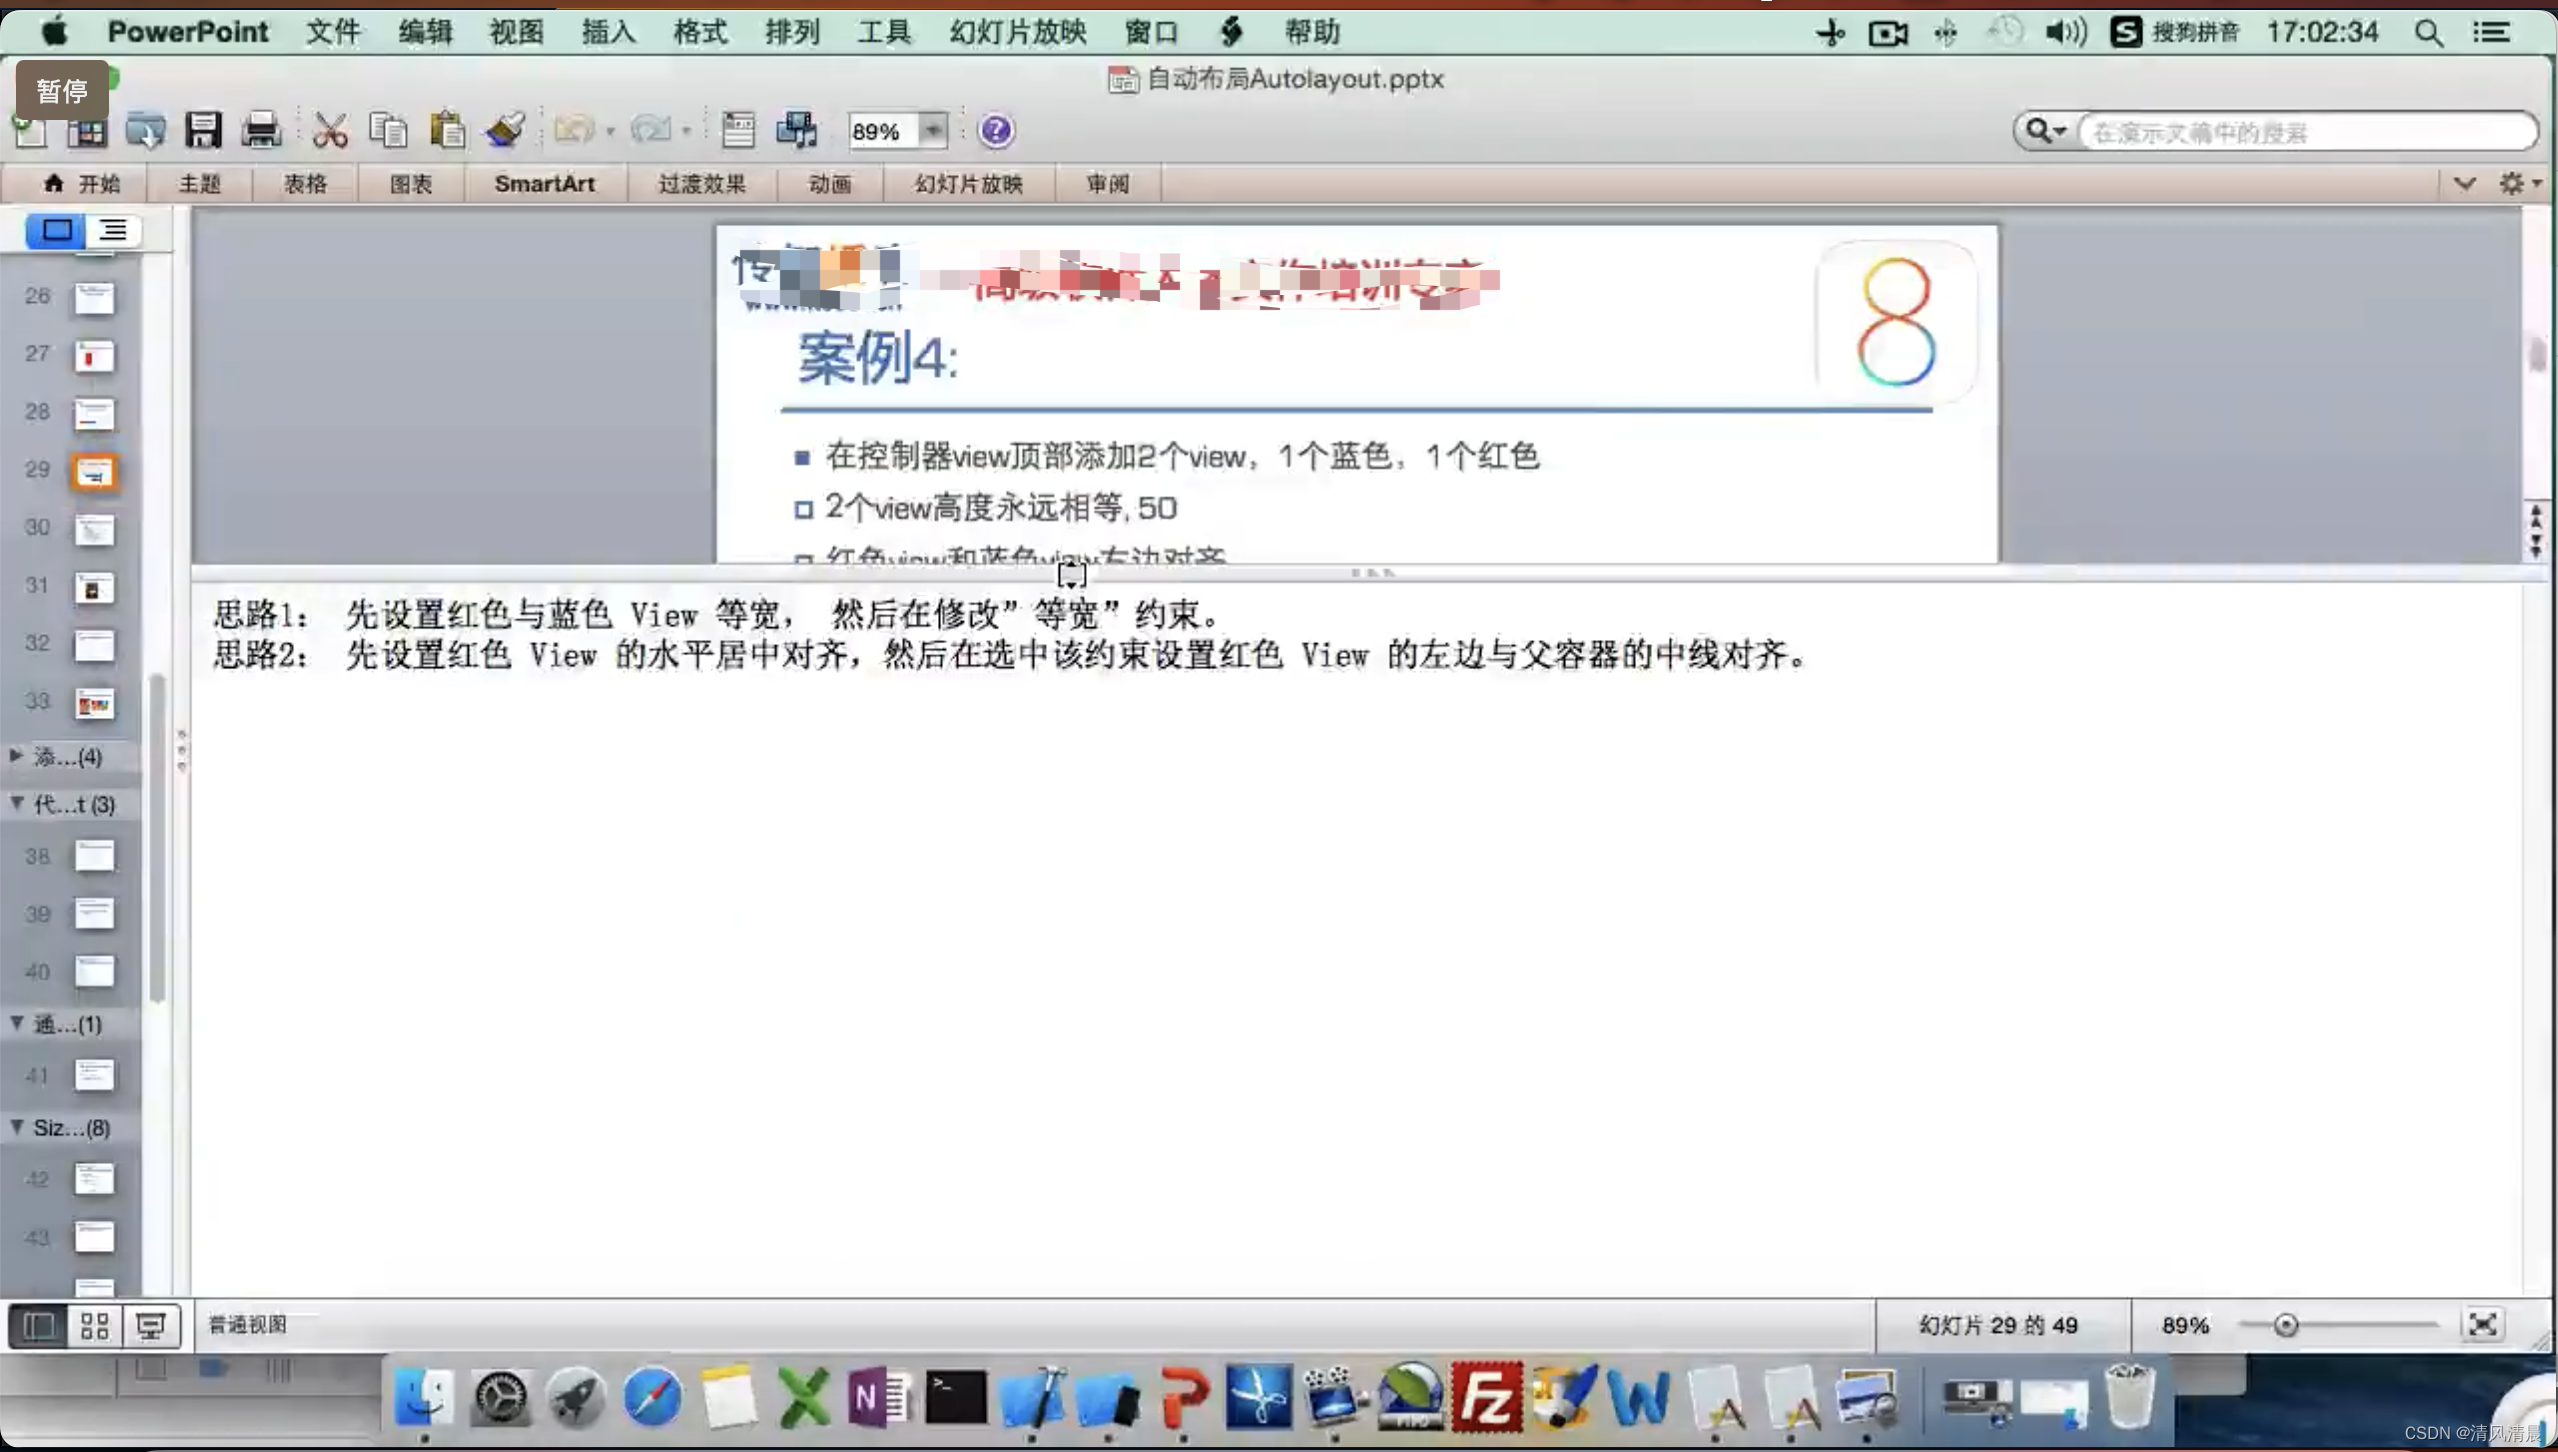
Task: Click the Cut scissors icon
Action: click(329, 130)
